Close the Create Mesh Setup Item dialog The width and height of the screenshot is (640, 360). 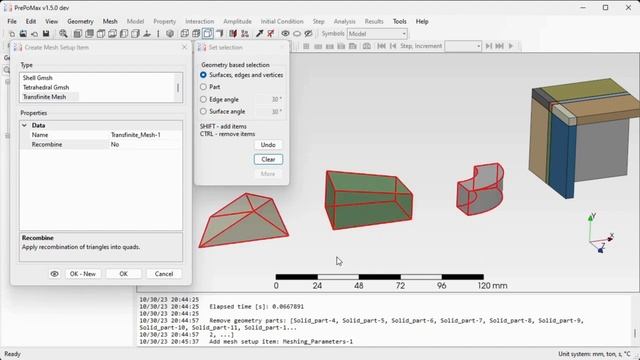[x=184, y=47]
